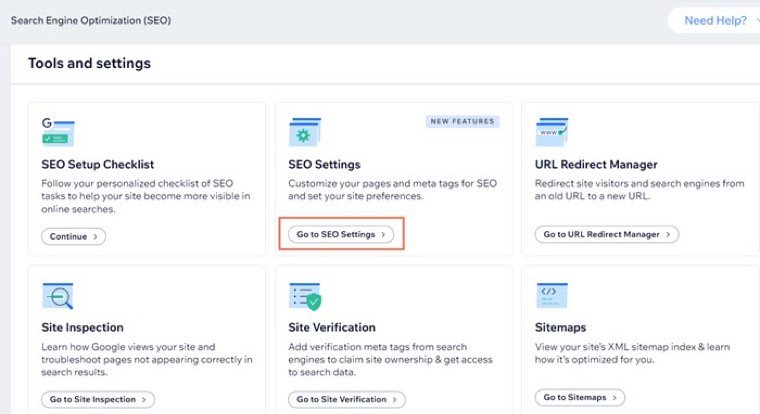The width and height of the screenshot is (760, 414).
Task: Click the URL Redirect Manager heading
Action: click(x=596, y=164)
